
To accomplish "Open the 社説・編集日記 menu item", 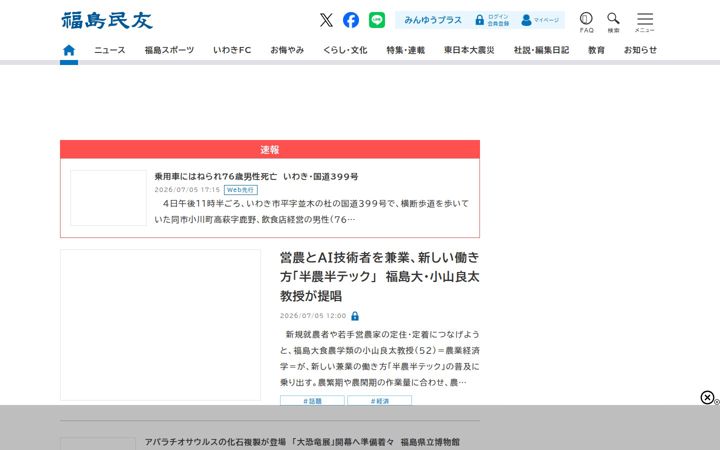I will pos(541,50).
